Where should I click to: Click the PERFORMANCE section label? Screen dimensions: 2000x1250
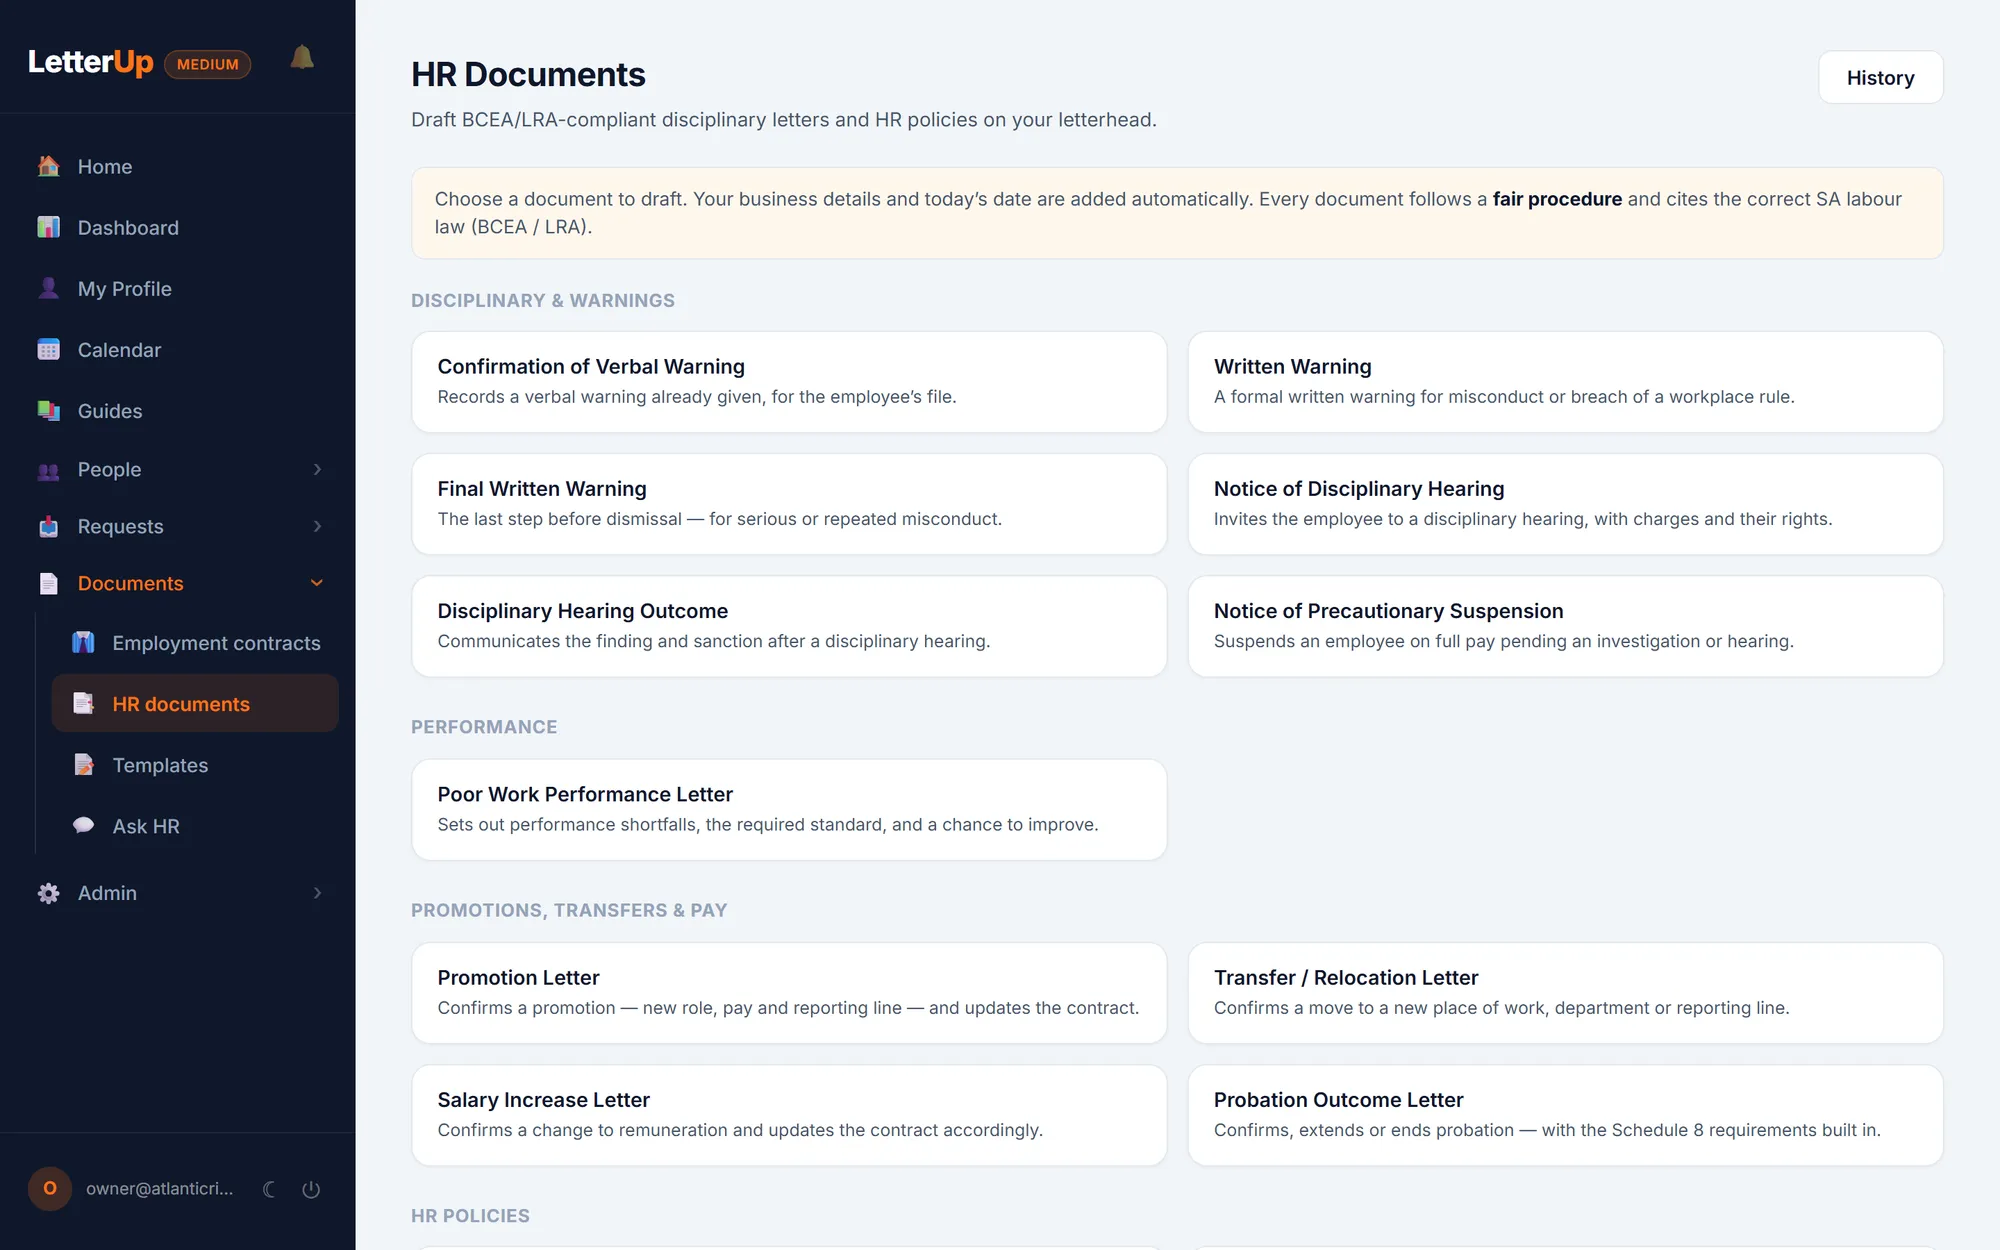point(484,727)
